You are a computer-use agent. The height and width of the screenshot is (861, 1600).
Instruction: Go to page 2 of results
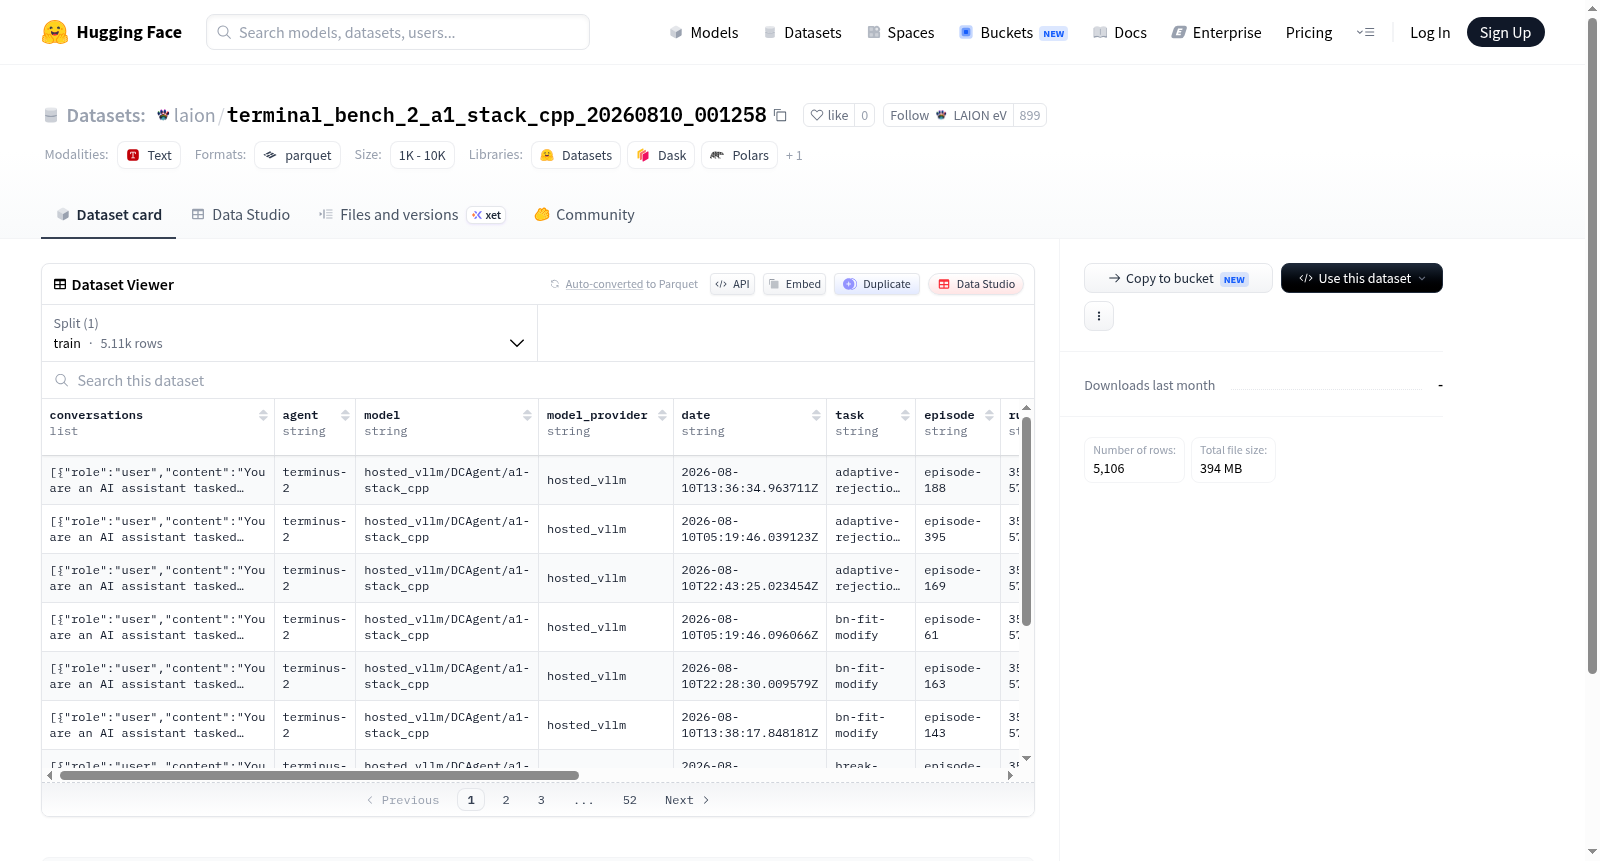click(x=506, y=800)
